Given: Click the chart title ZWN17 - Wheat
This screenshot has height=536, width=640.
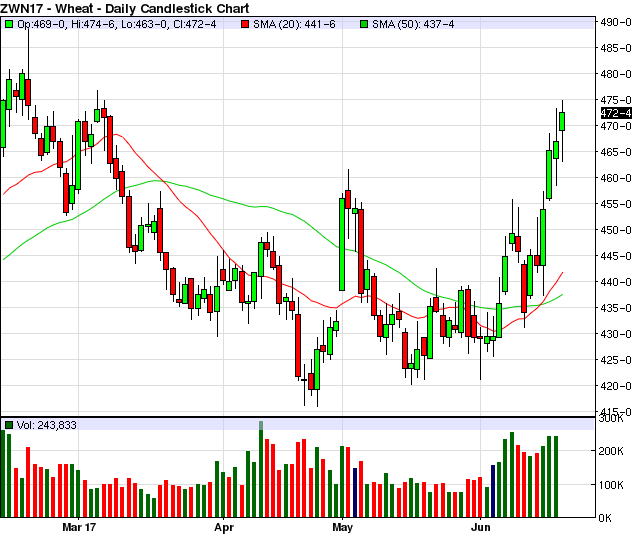Looking at the screenshot, I should point(124,8).
